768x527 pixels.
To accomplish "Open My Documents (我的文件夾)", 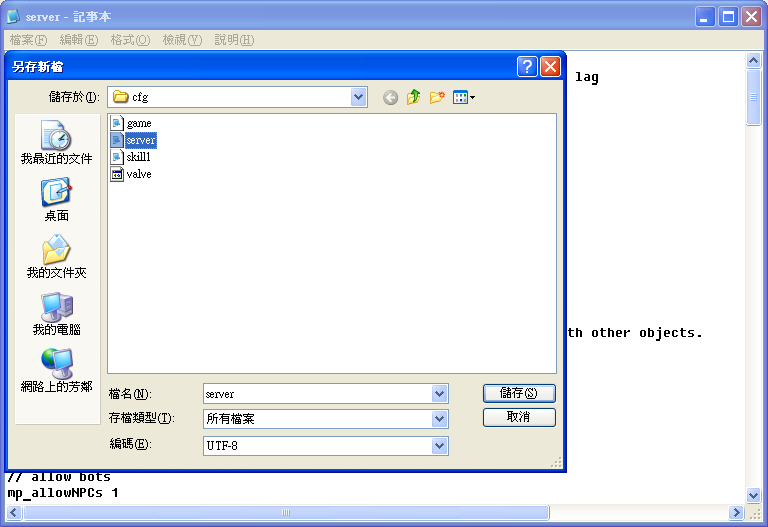I will coord(56,257).
